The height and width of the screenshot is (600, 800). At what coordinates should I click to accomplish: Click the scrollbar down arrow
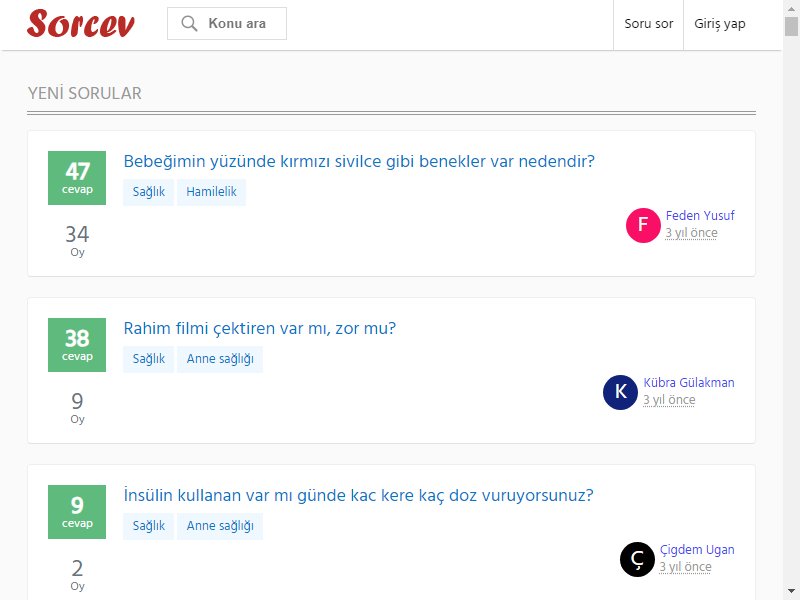(791, 592)
